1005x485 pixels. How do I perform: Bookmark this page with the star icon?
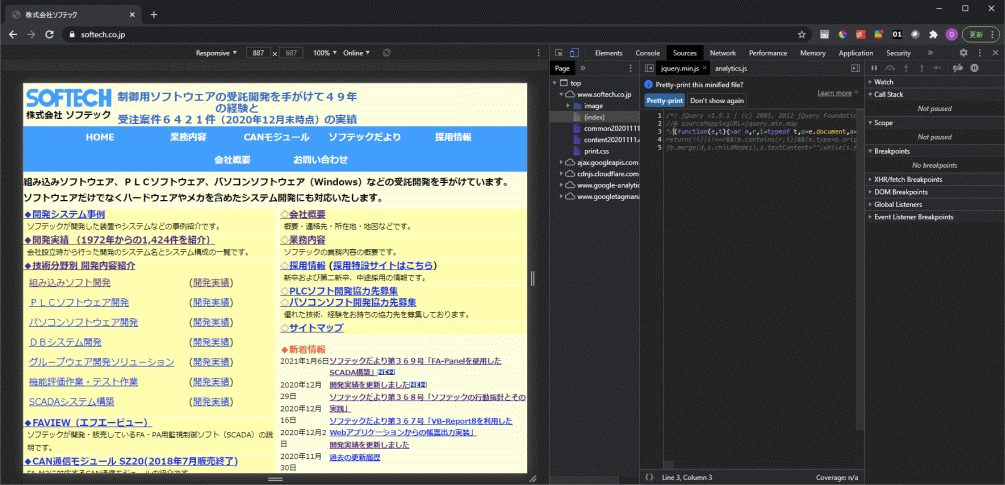tap(802, 35)
